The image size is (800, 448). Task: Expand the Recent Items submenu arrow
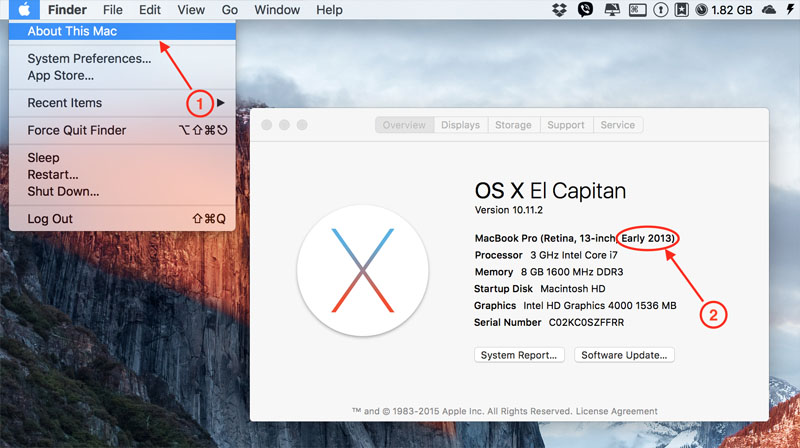220,103
